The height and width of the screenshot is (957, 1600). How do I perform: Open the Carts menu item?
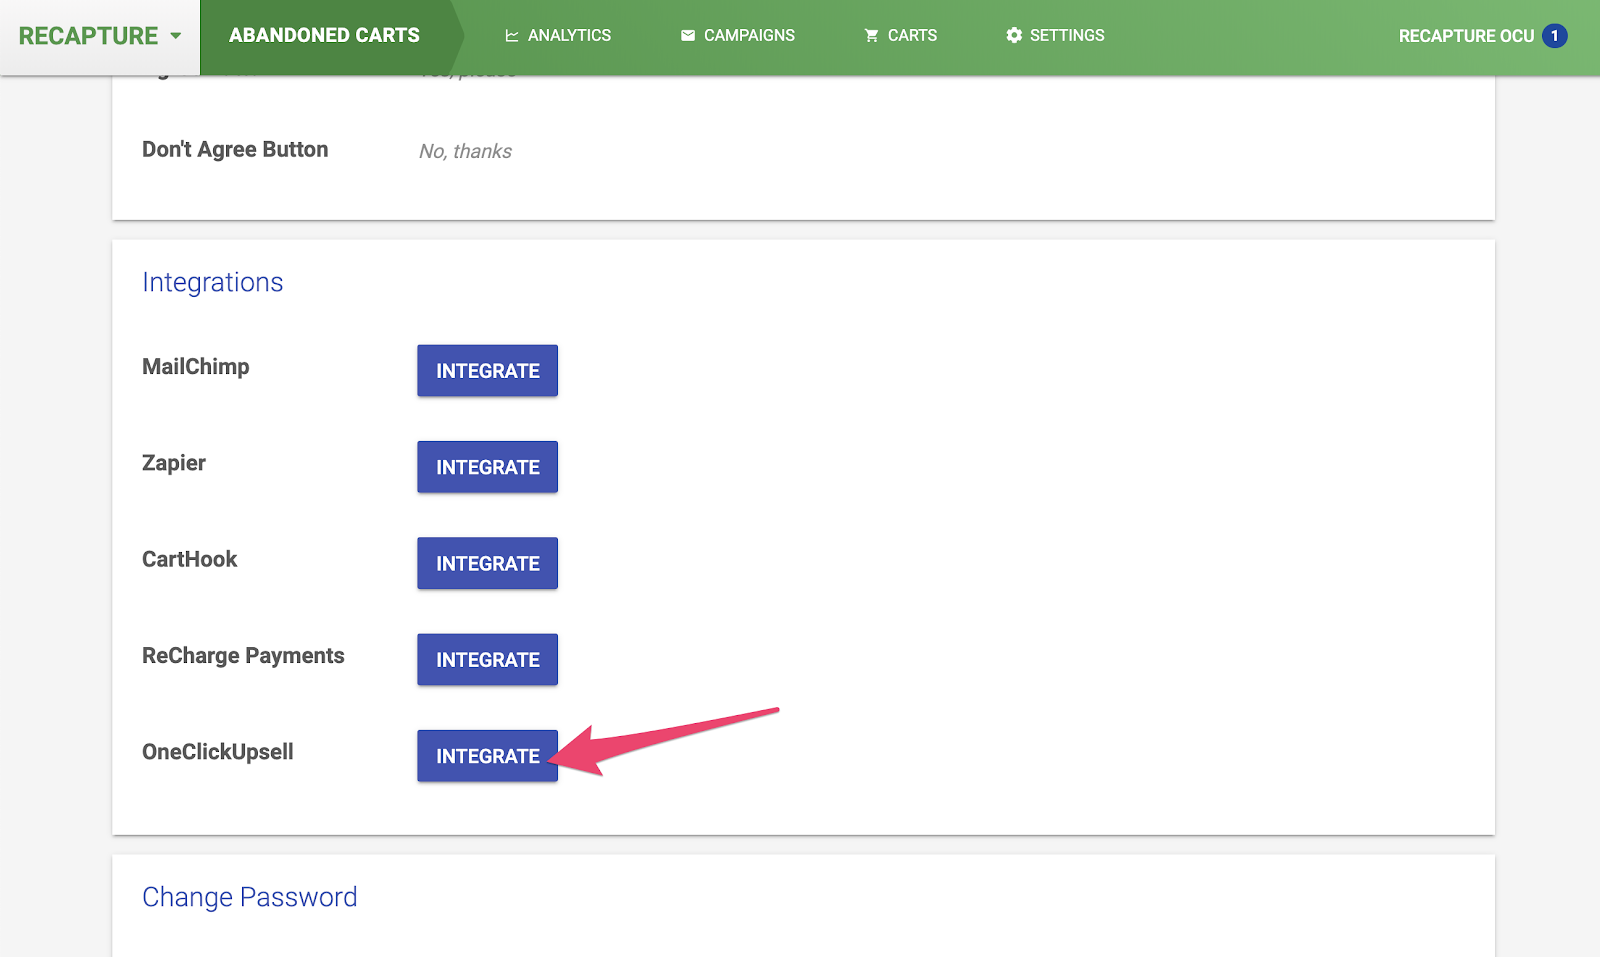click(901, 36)
